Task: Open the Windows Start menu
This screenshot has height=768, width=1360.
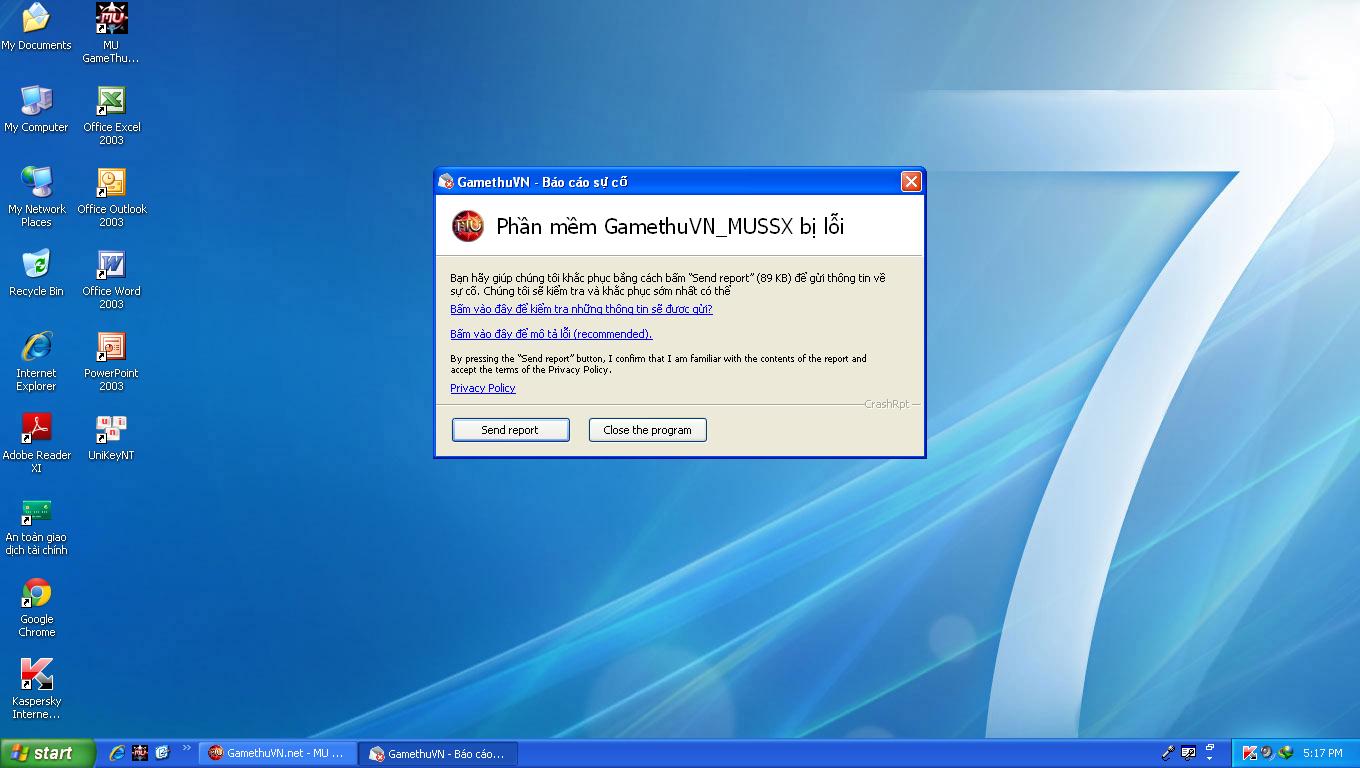Action: point(47,753)
